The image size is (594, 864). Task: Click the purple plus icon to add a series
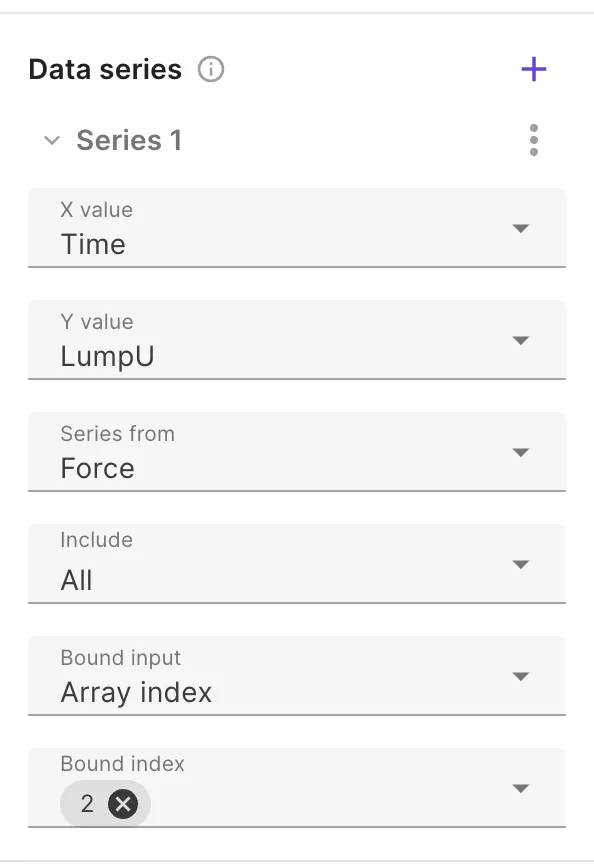pos(533,69)
